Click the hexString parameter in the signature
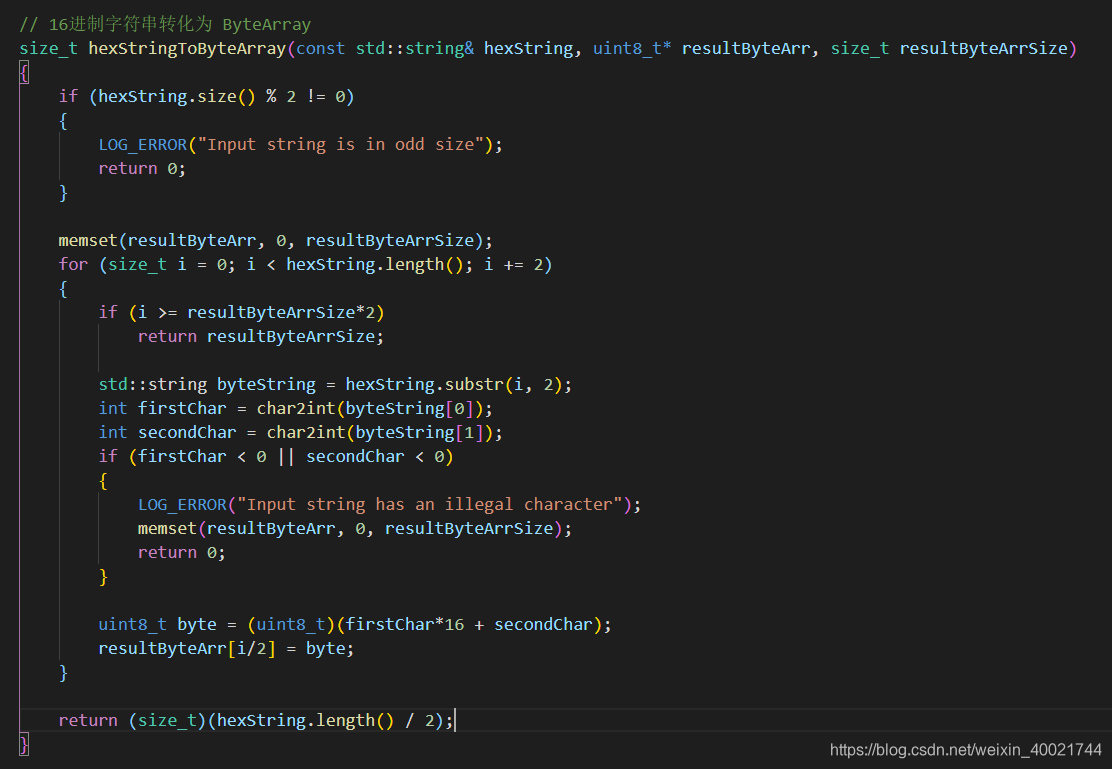Image resolution: width=1112 pixels, height=769 pixels. tap(528, 48)
